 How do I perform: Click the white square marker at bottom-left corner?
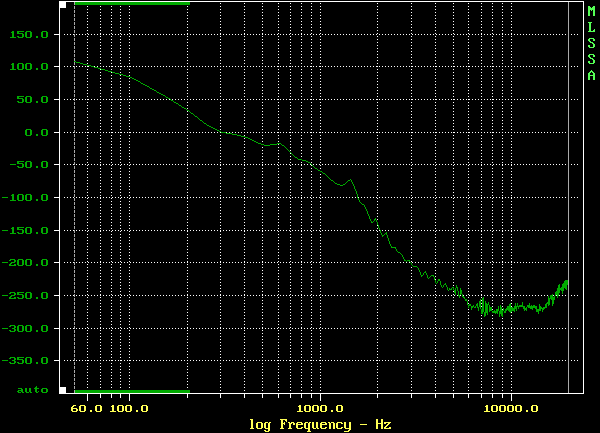(62, 390)
